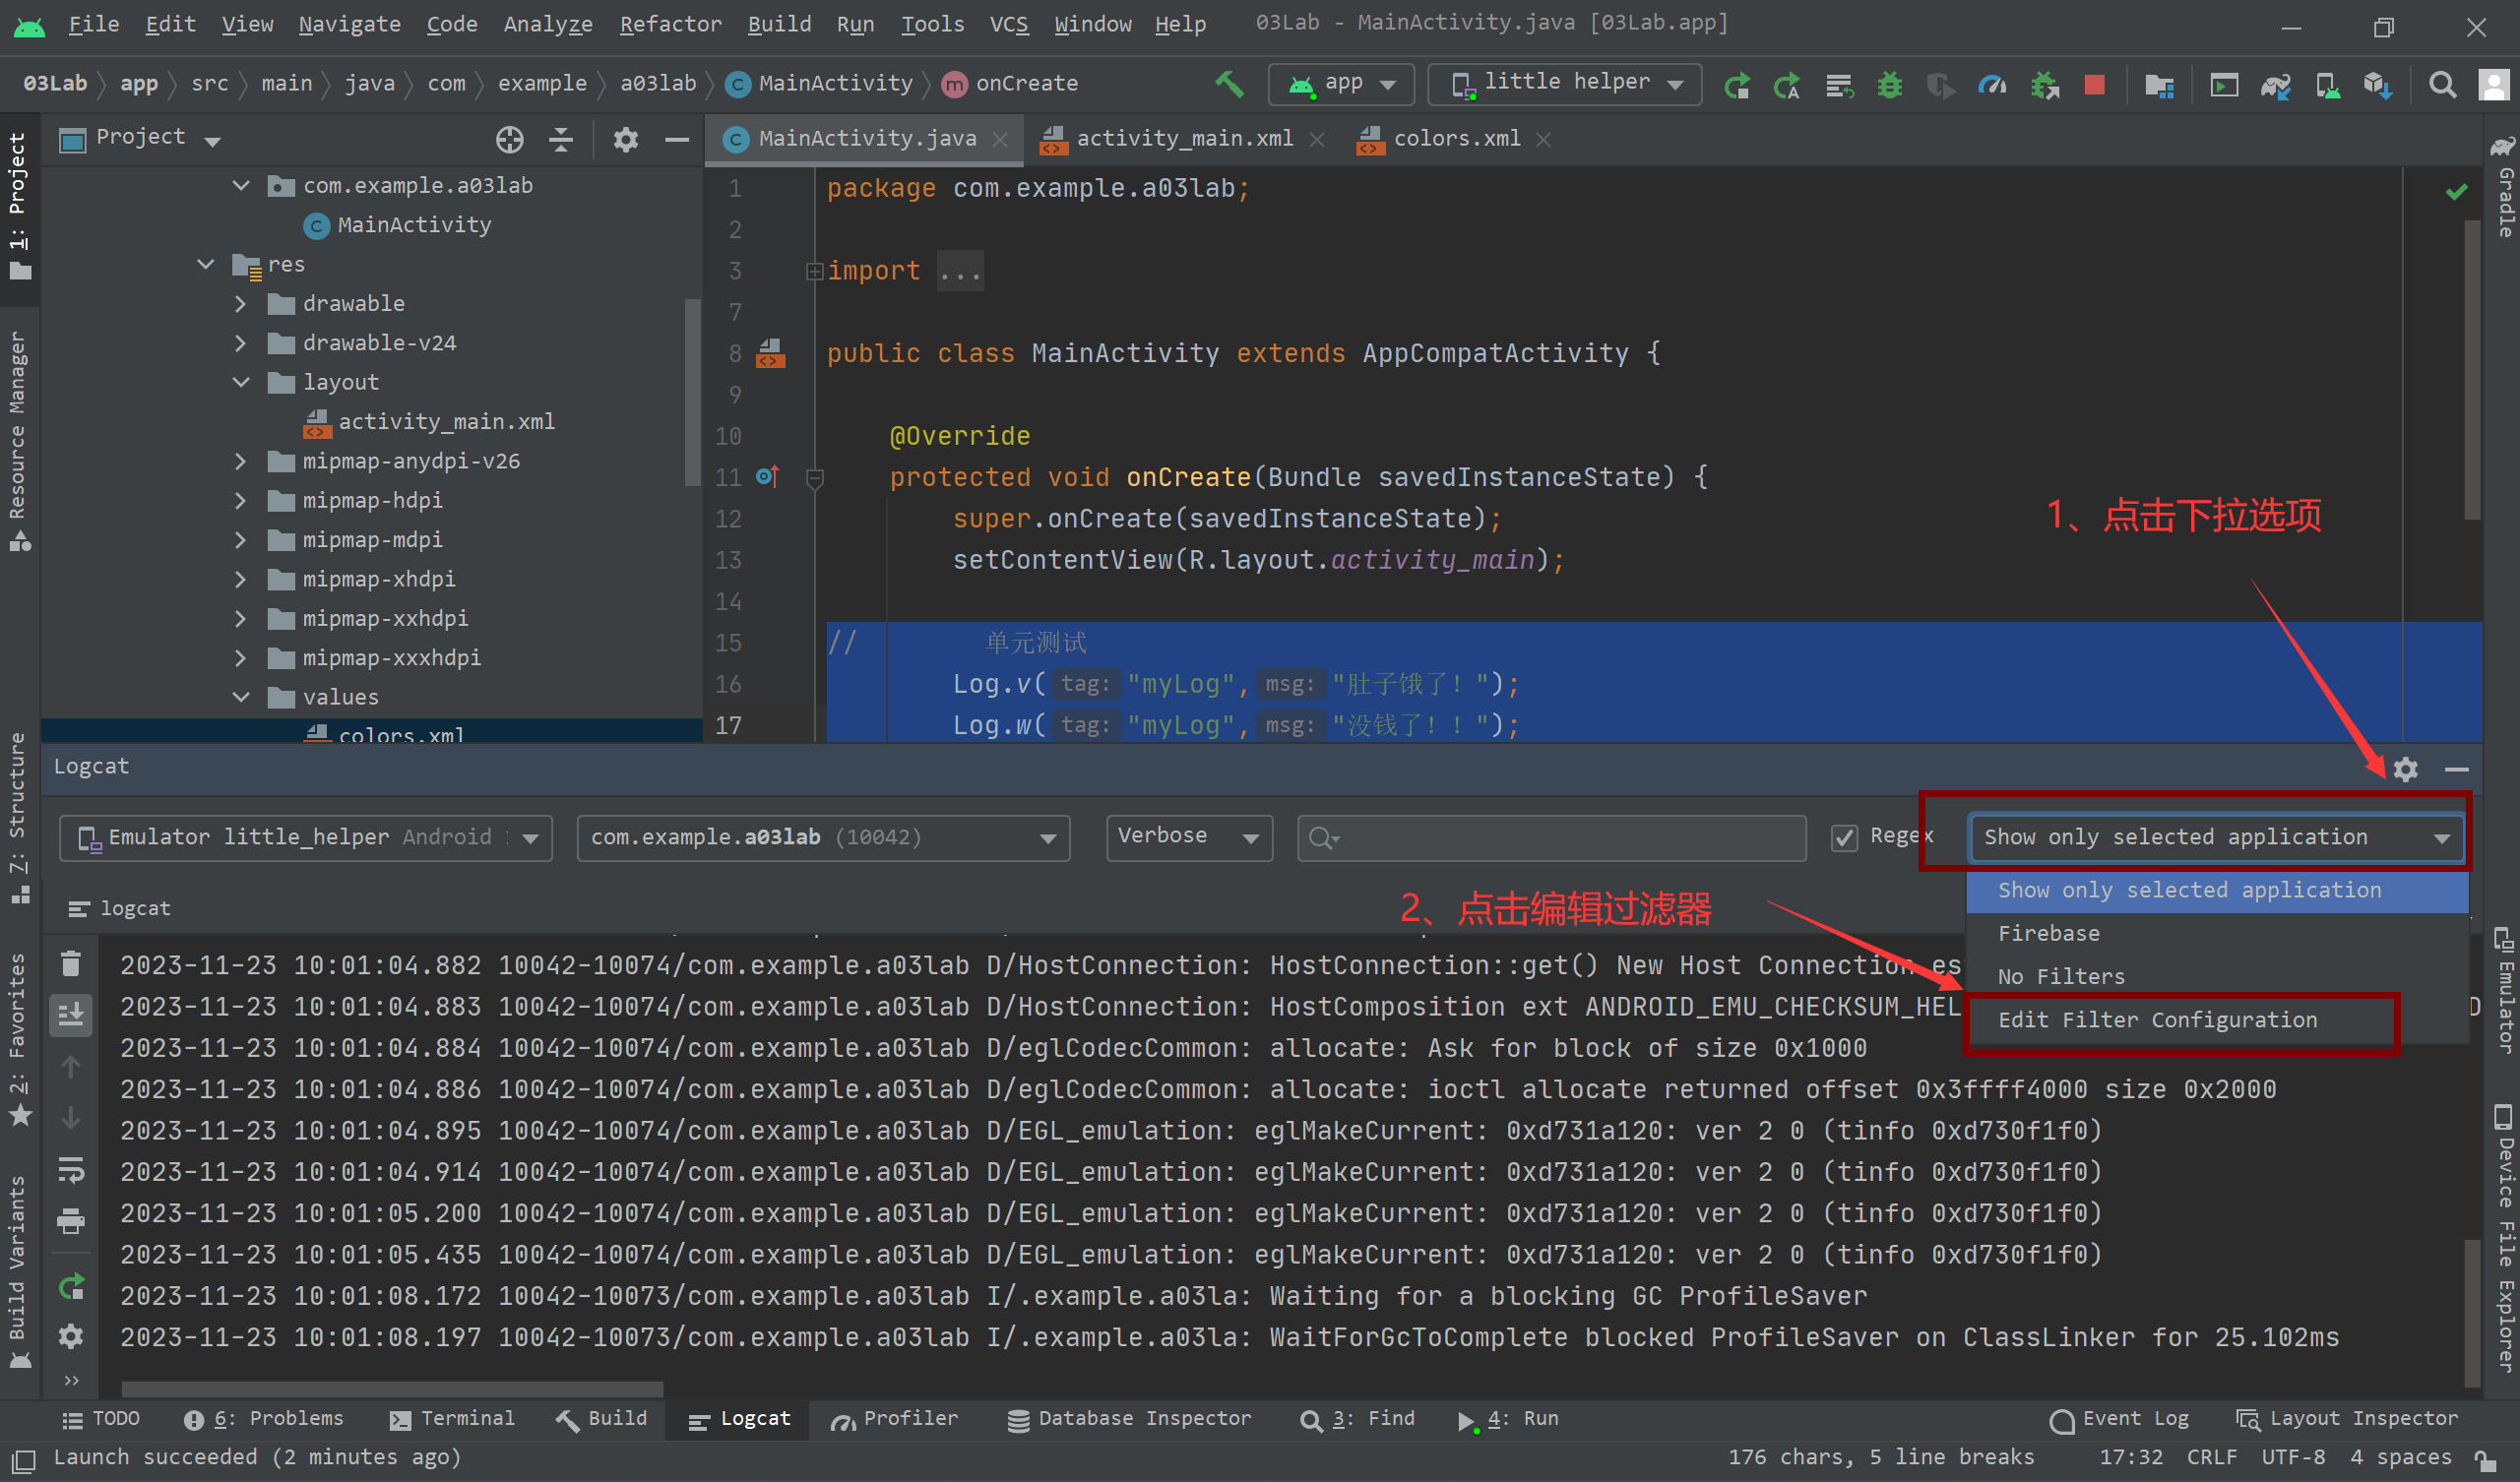
Task: Open the com.example.a03lab process dropdown
Action: point(823,838)
